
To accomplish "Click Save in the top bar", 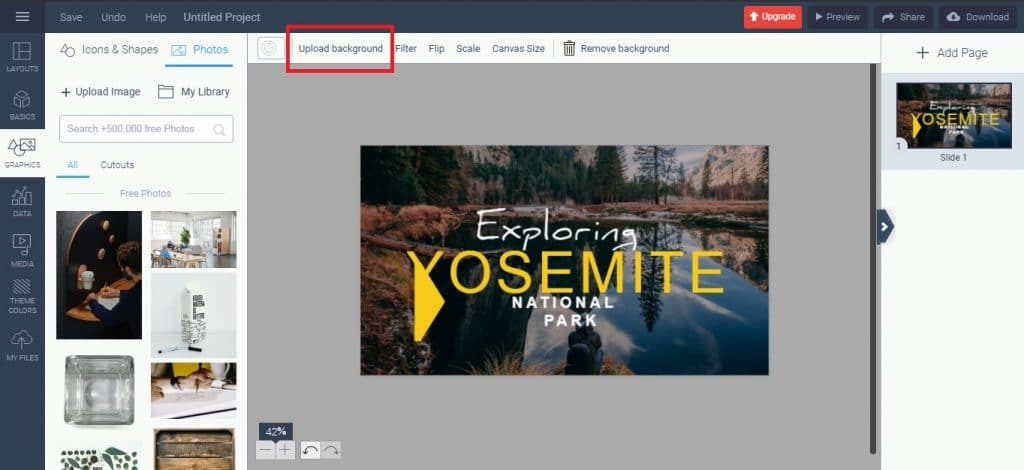I will click(x=71, y=17).
